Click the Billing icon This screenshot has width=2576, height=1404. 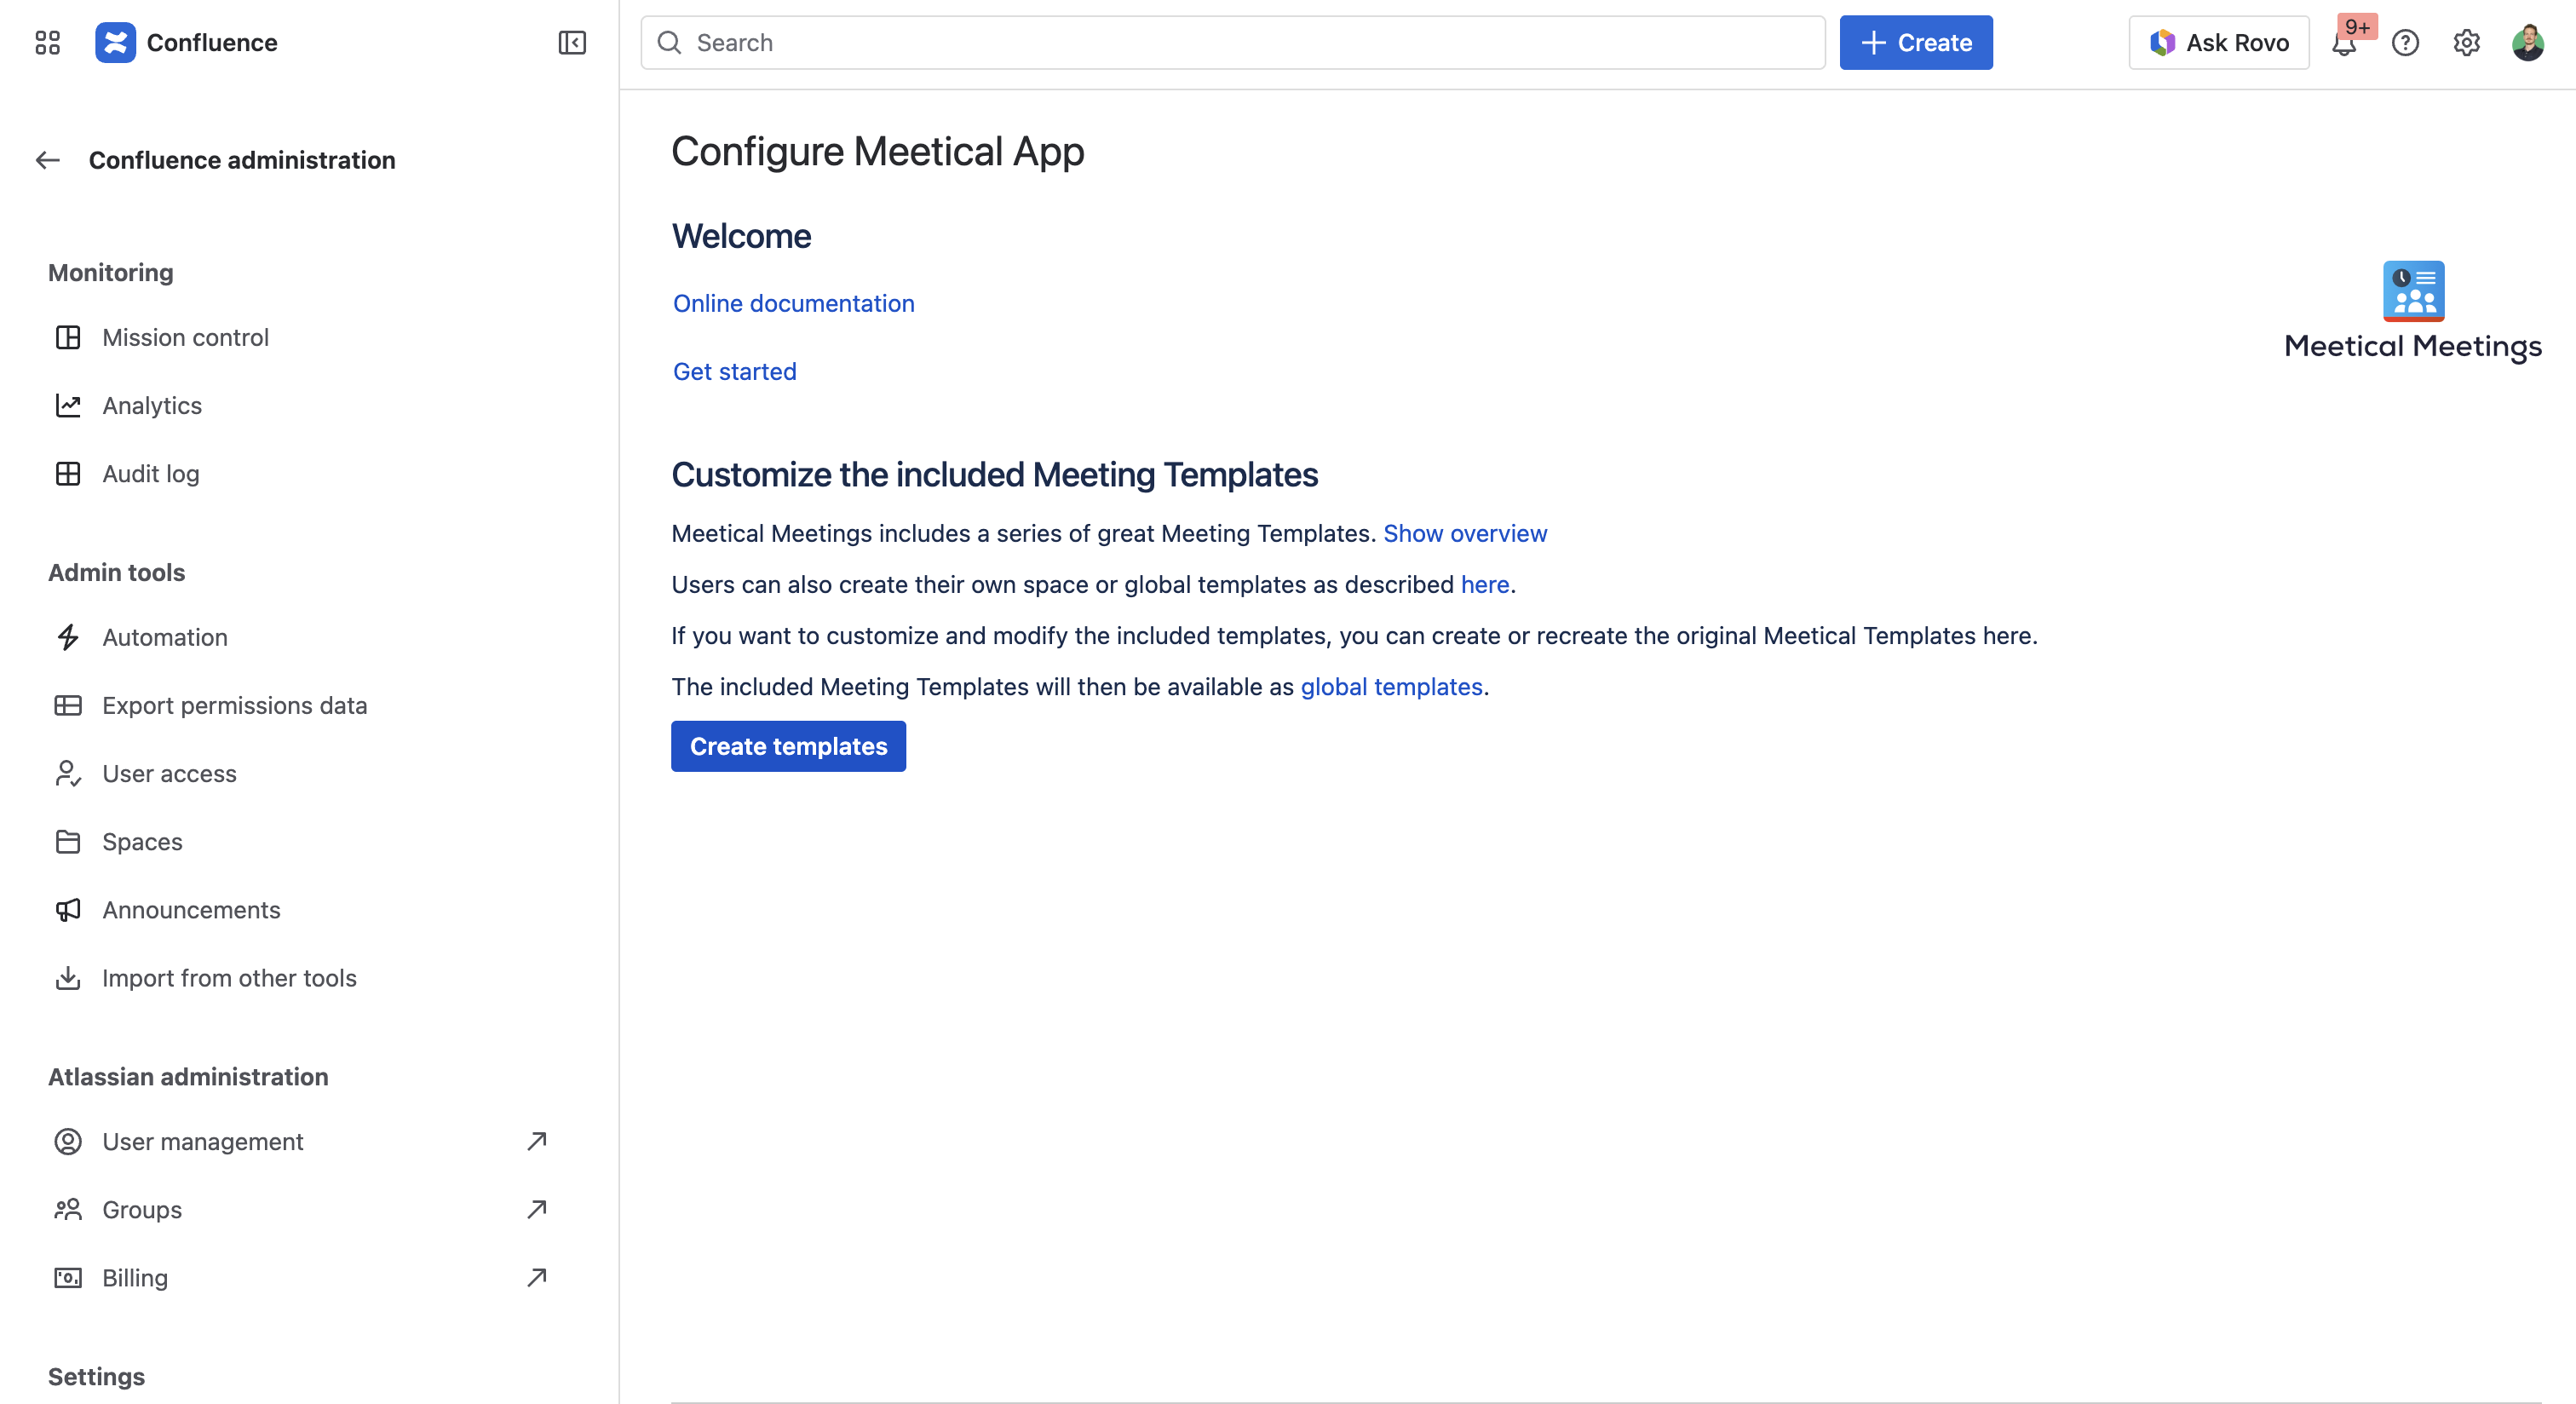point(68,1277)
